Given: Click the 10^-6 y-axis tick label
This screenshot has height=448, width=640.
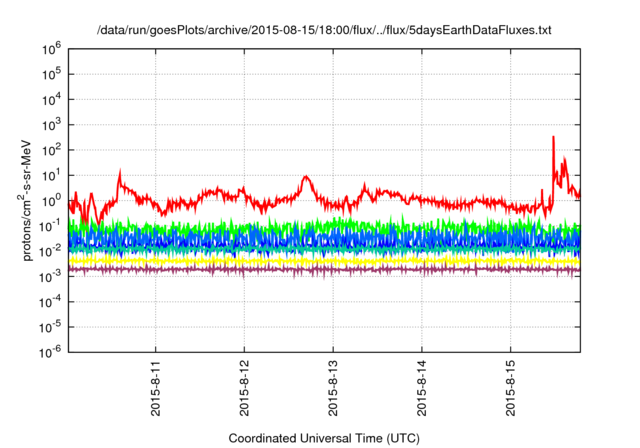Looking at the screenshot, I should 50,352.
